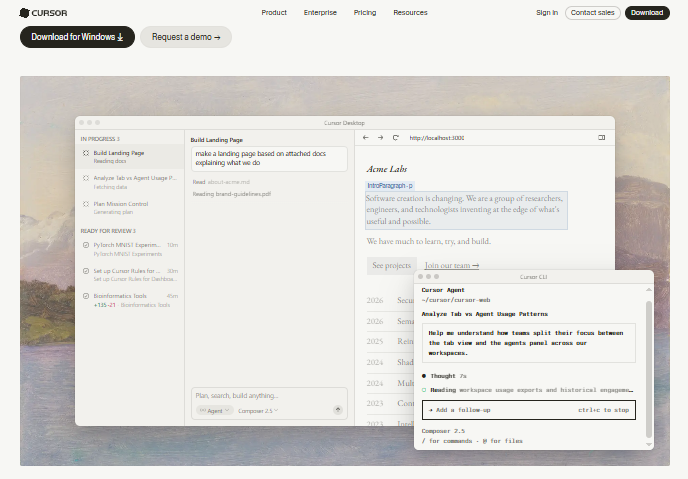Click the Acme Labs heading
The width and height of the screenshot is (688, 479).
387,169
